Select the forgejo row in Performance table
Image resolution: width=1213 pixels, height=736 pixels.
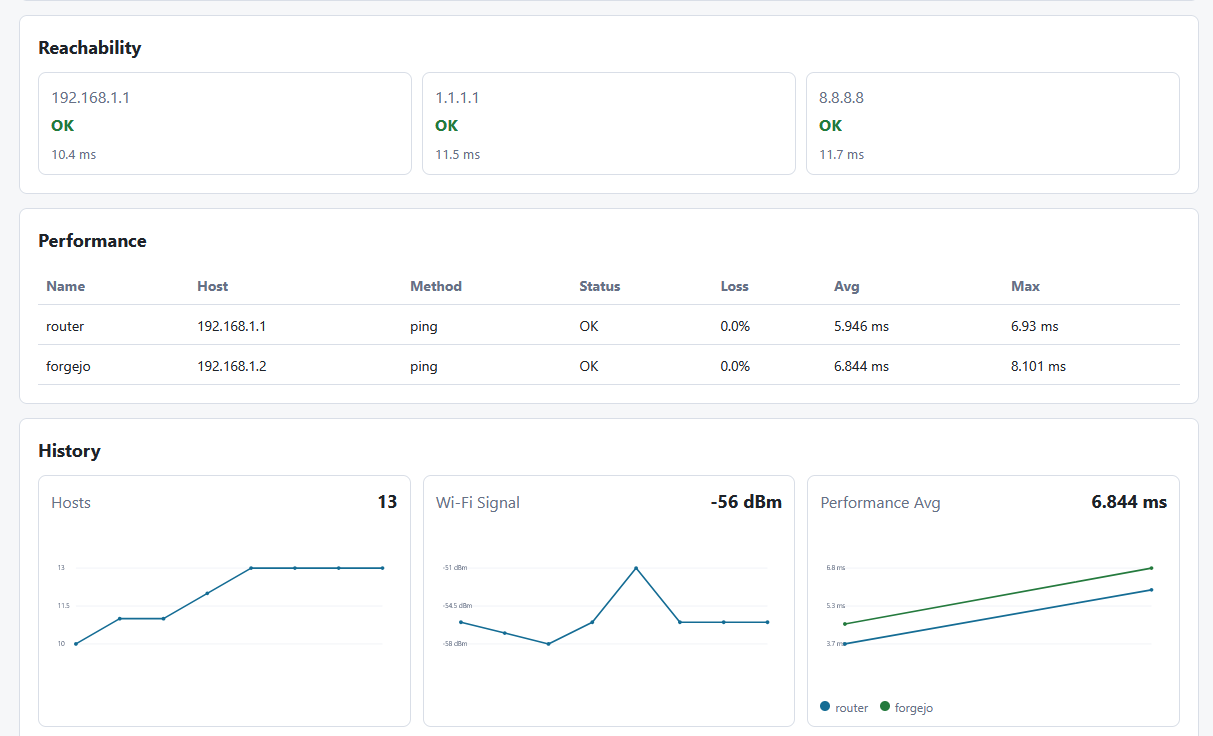609,366
